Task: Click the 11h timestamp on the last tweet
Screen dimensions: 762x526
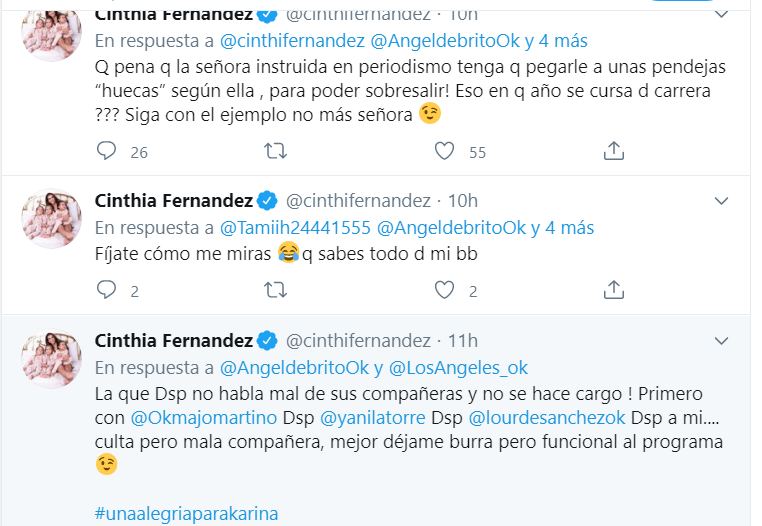Action: click(462, 340)
